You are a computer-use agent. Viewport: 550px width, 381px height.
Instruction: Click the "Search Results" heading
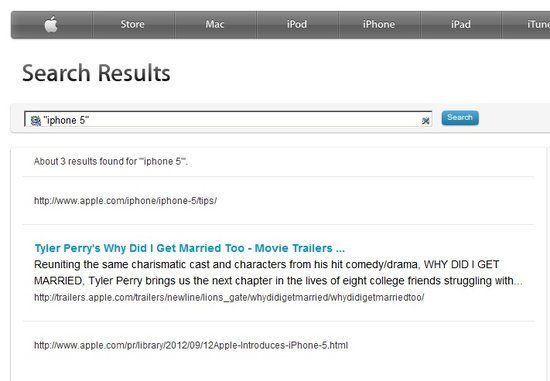click(x=96, y=73)
